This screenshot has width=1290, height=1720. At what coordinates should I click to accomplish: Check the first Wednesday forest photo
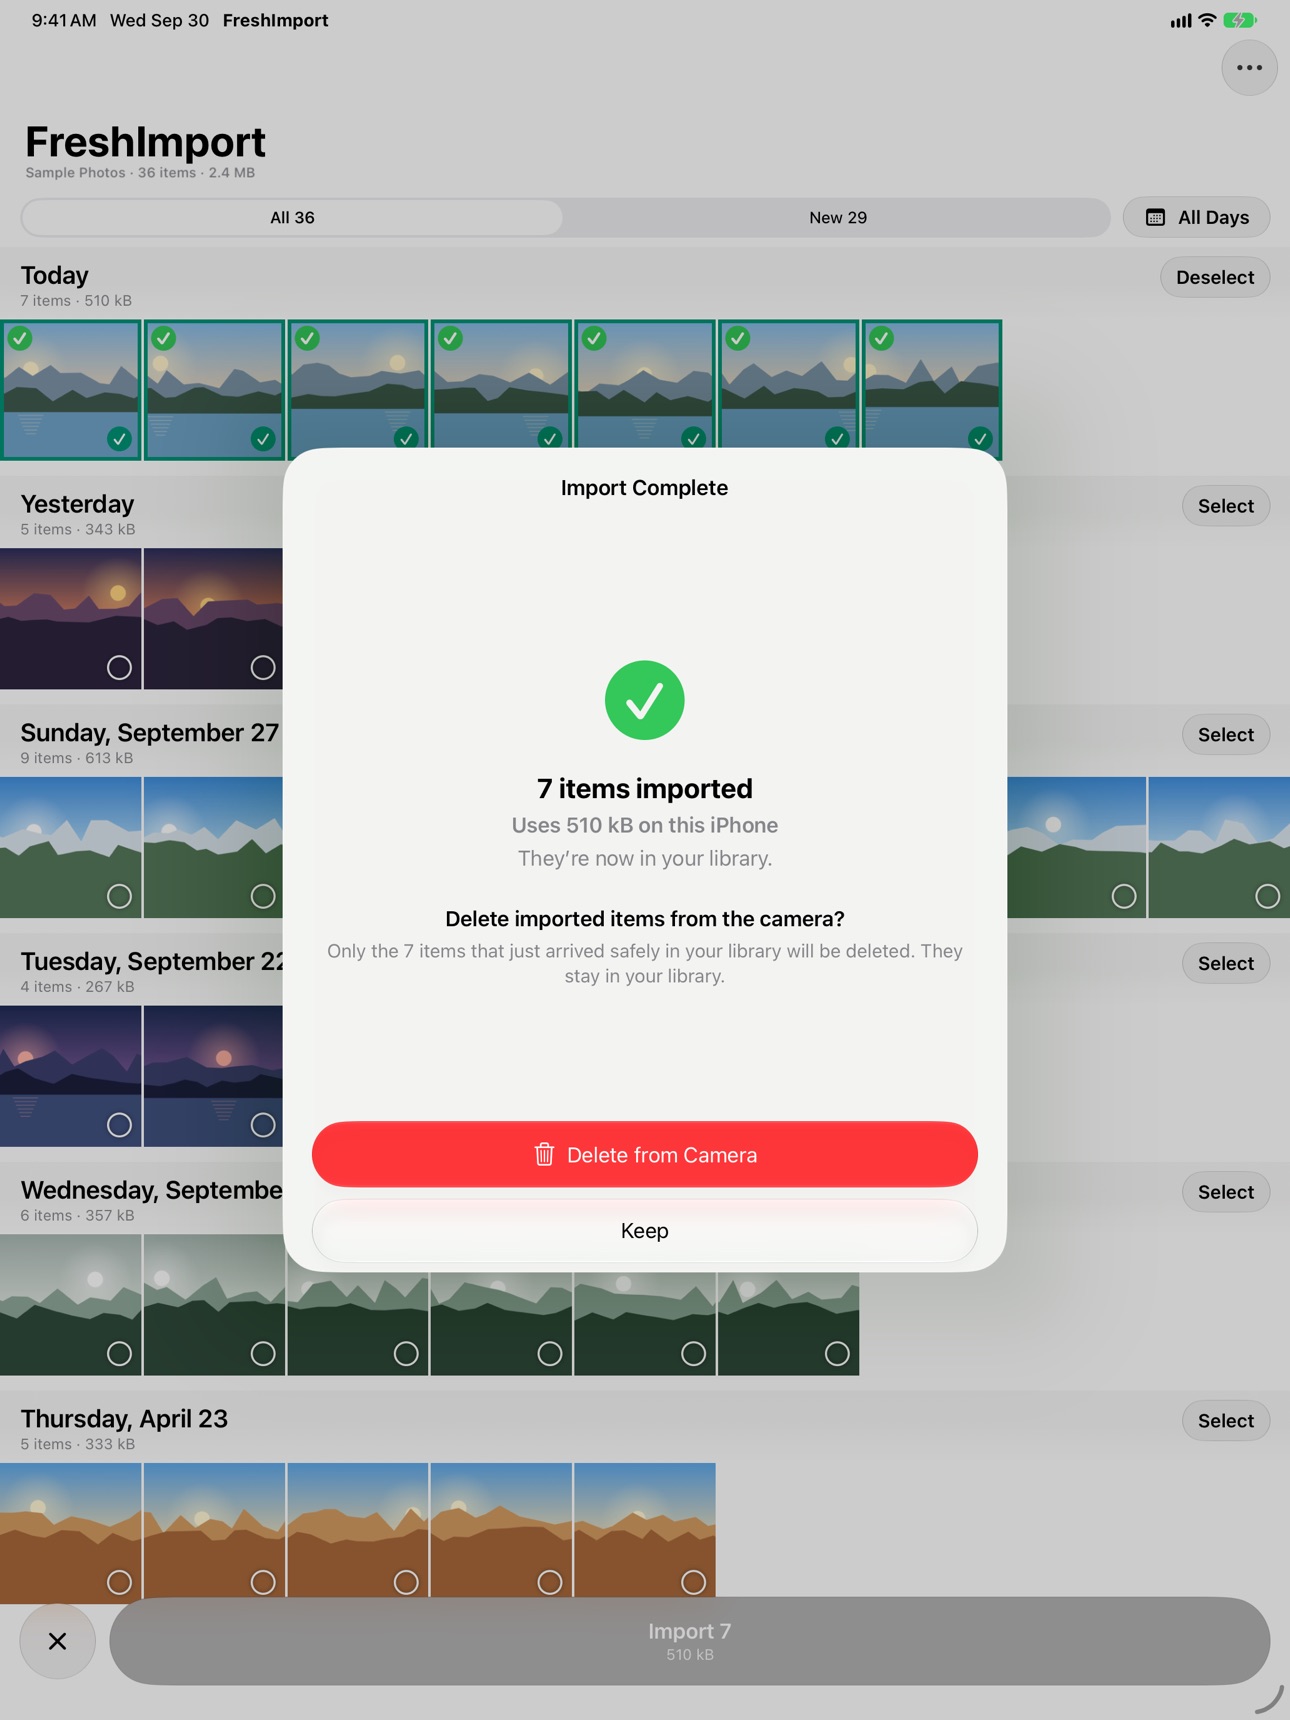click(x=119, y=1353)
